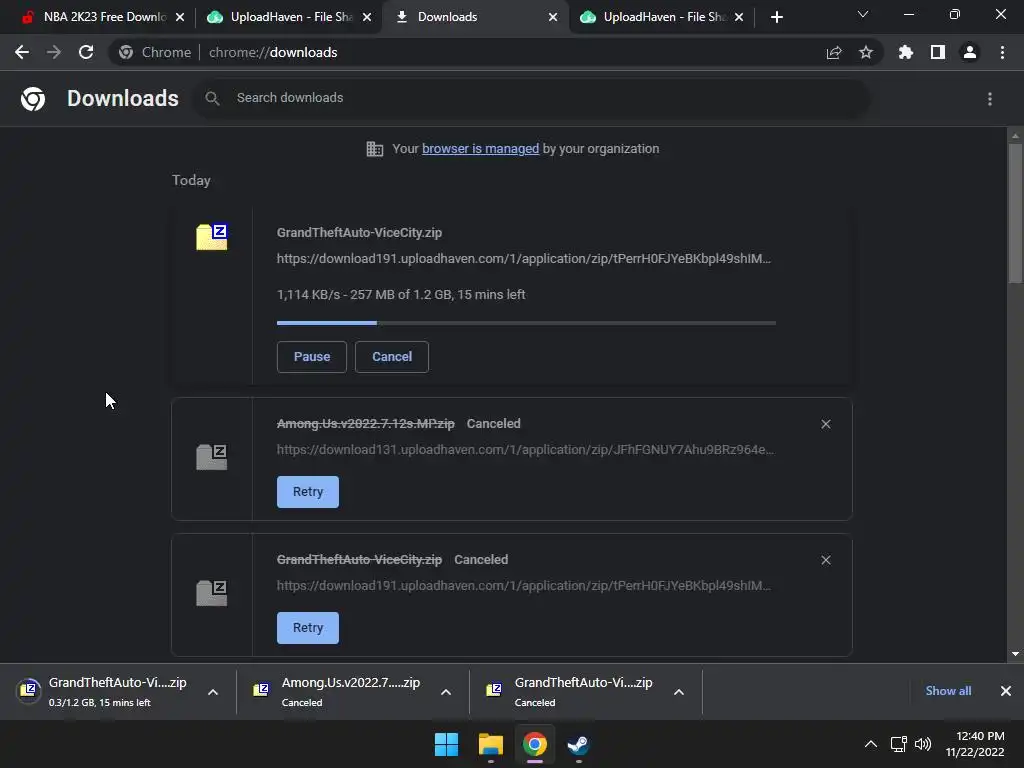Image resolution: width=1024 pixels, height=768 pixels.
Task: Open the uploadhaven URL of active download
Action: [x=524, y=259]
